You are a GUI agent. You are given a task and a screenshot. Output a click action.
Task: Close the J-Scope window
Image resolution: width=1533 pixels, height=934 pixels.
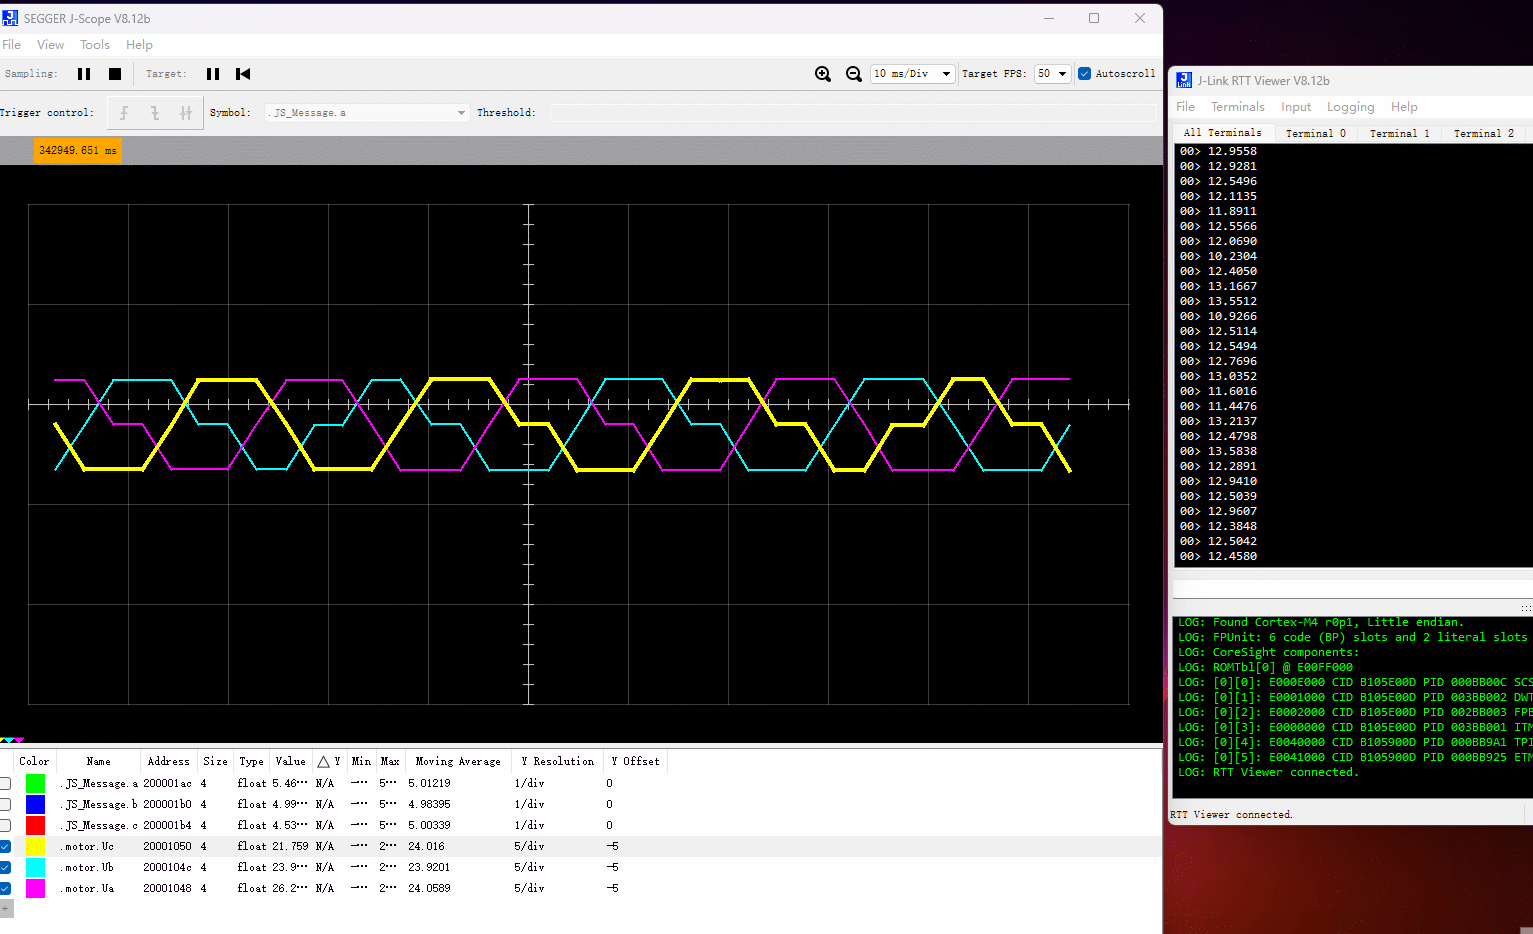tap(1140, 18)
